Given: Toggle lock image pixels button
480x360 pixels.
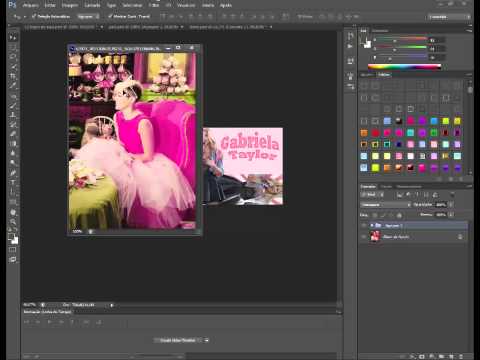Looking at the screenshot, I should [383, 215].
